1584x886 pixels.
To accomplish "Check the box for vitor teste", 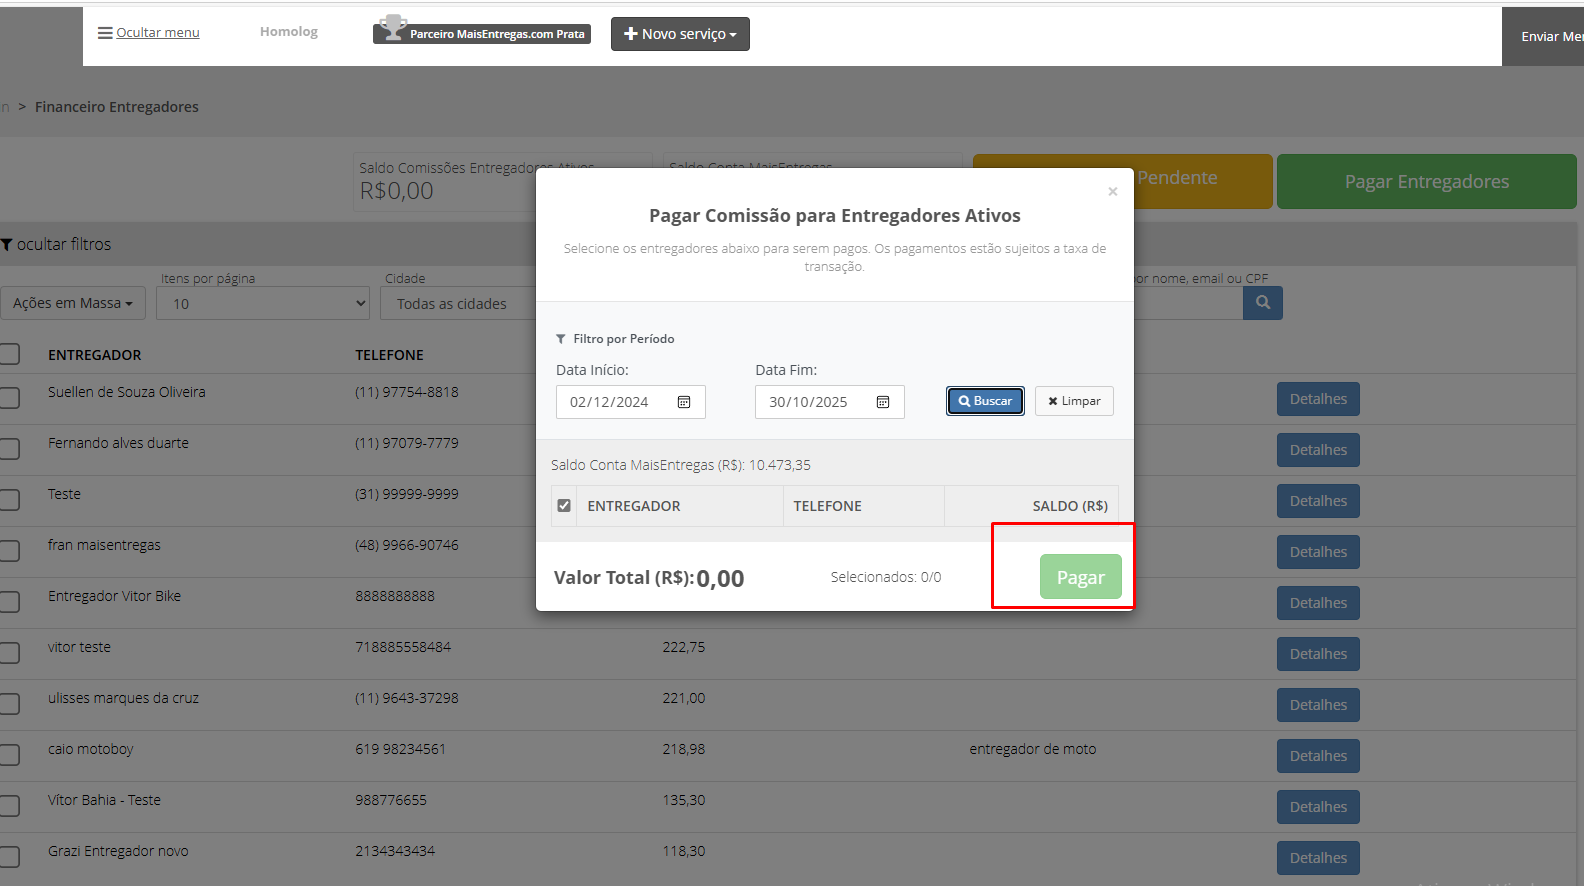I will tap(9, 652).
